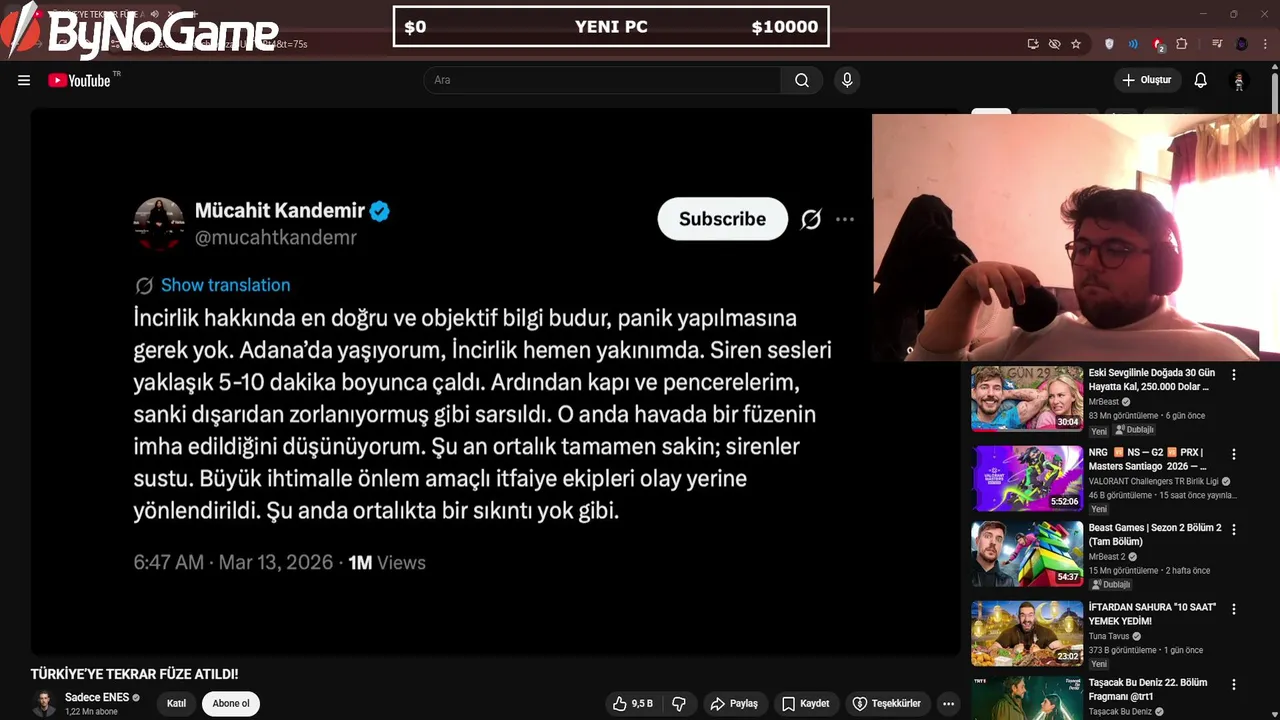Open Chrome profile avatar
Viewport: 1280px width, 720px height.
(x=1242, y=44)
